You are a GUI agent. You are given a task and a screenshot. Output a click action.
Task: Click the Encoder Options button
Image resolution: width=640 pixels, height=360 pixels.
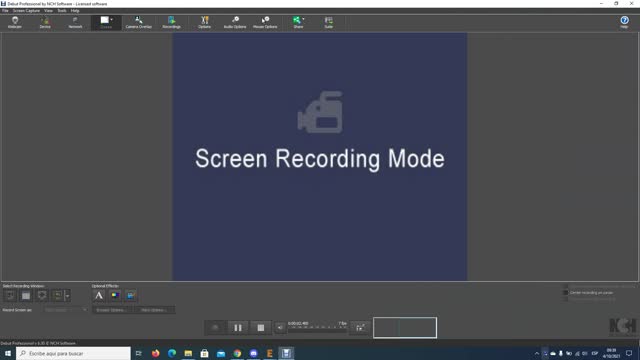111,310
